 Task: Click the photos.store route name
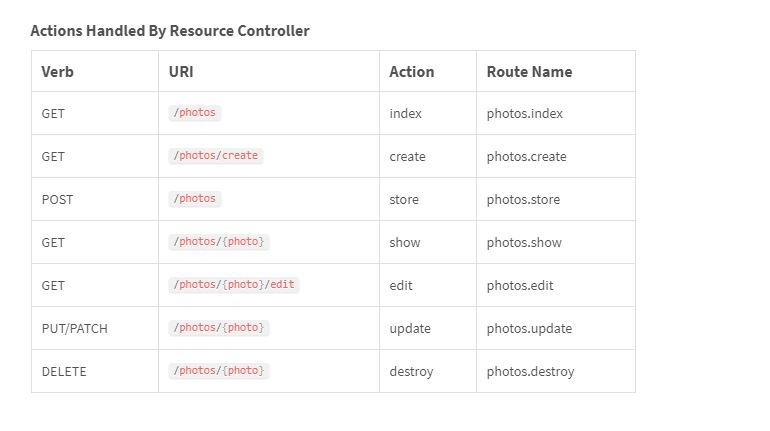click(523, 200)
